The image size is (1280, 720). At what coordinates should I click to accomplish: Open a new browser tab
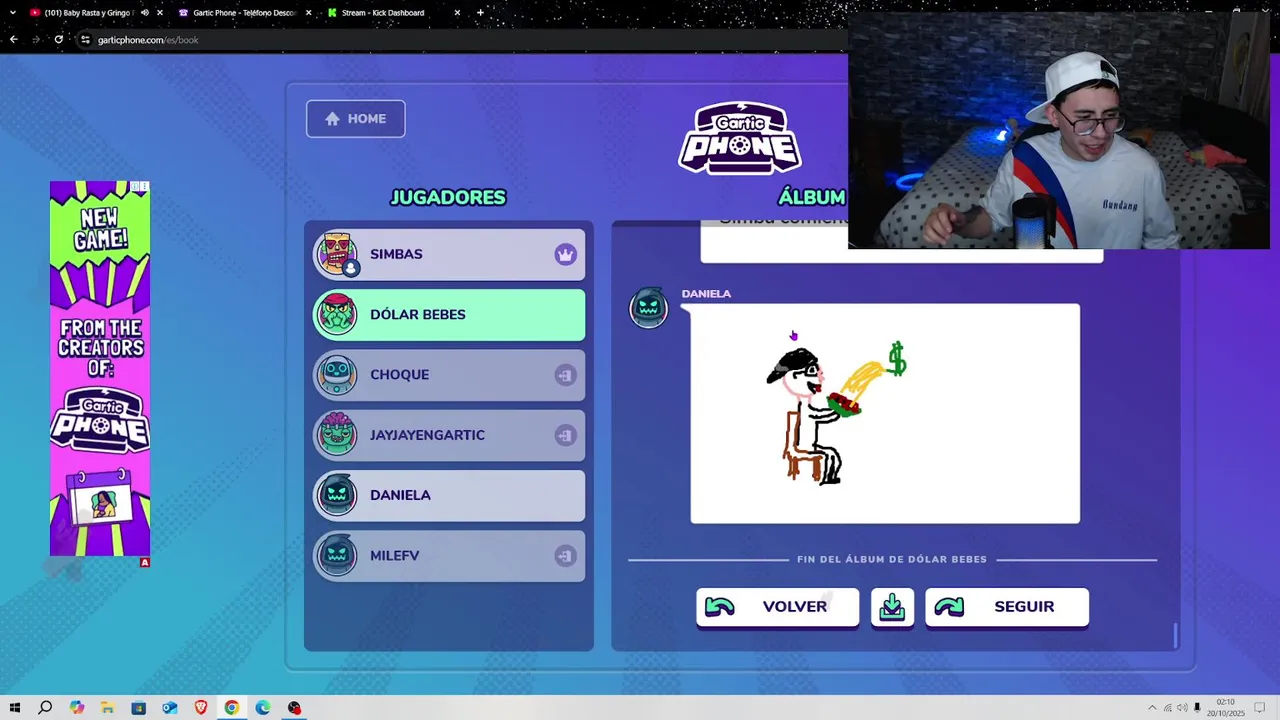click(480, 13)
